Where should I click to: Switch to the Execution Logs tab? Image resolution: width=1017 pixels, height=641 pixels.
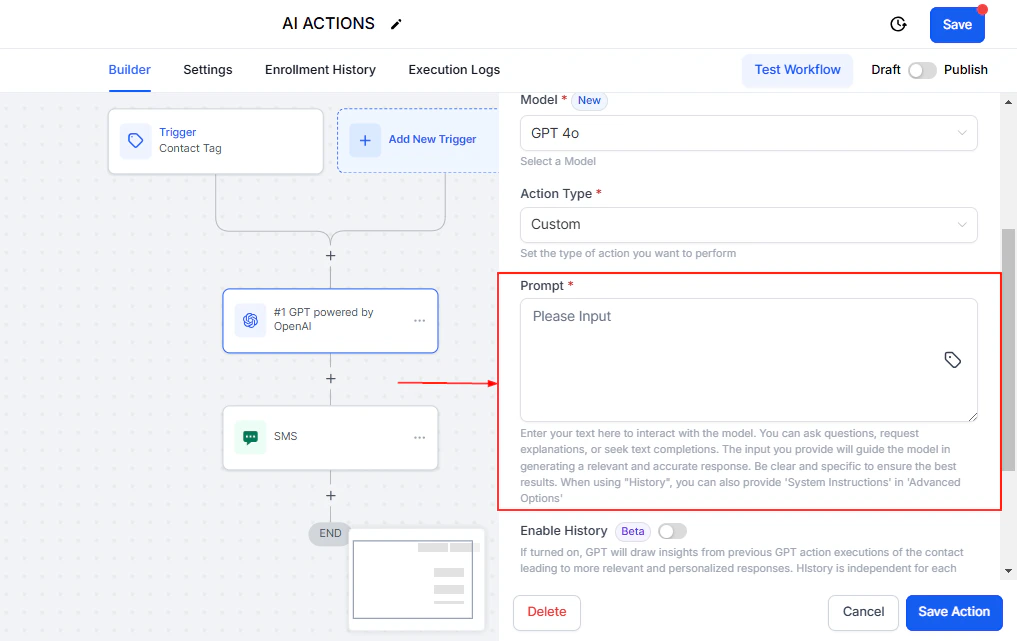point(453,70)
